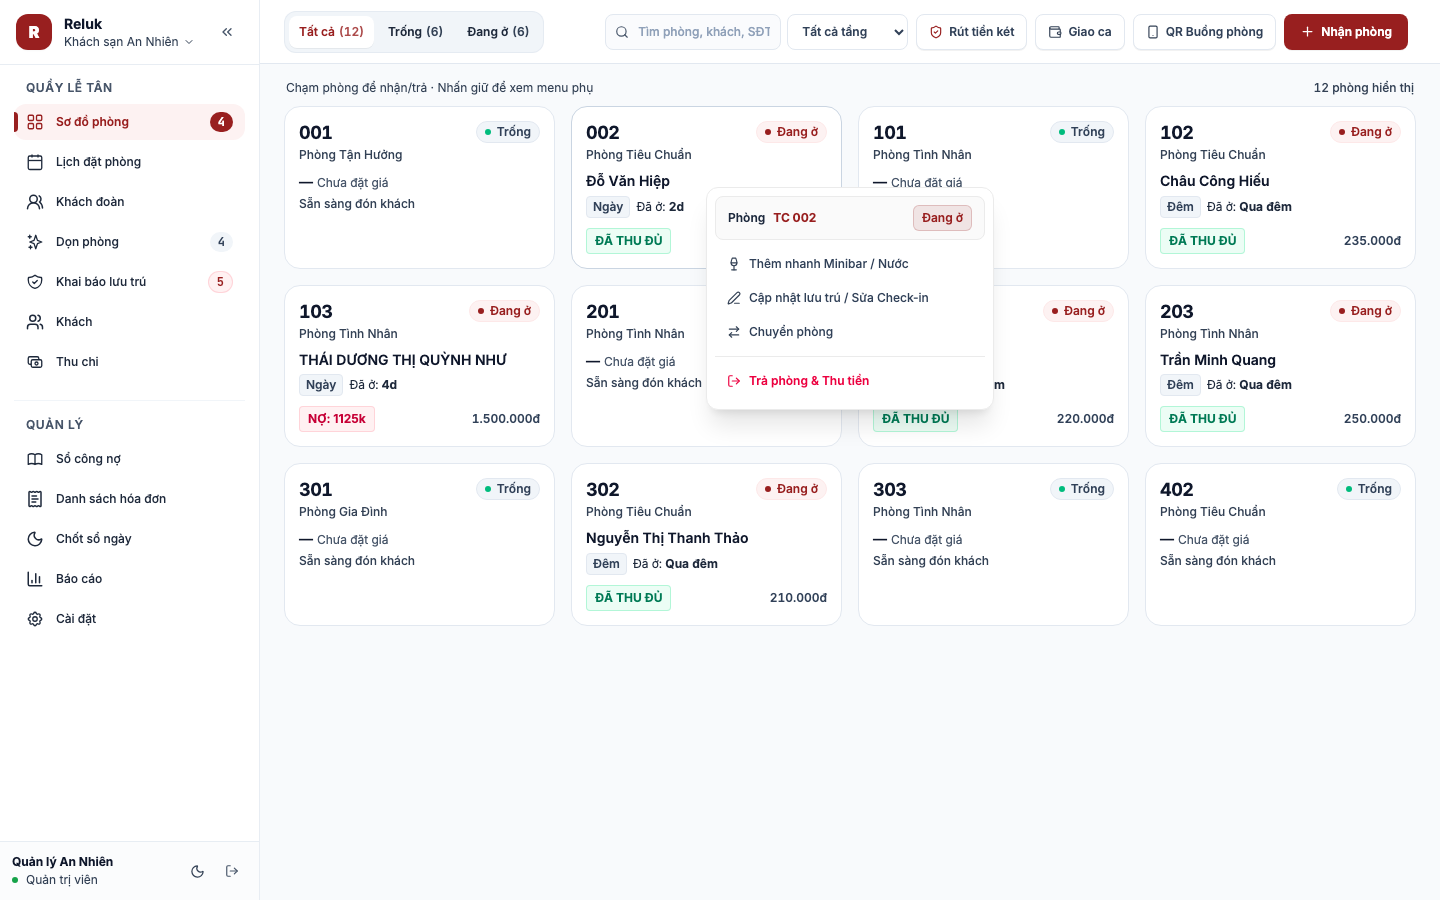Click the Dọn phòng sparkle icon
The width and height of the screenshot is (1440, 900).
pyautogui.click(x=35, y=242)
